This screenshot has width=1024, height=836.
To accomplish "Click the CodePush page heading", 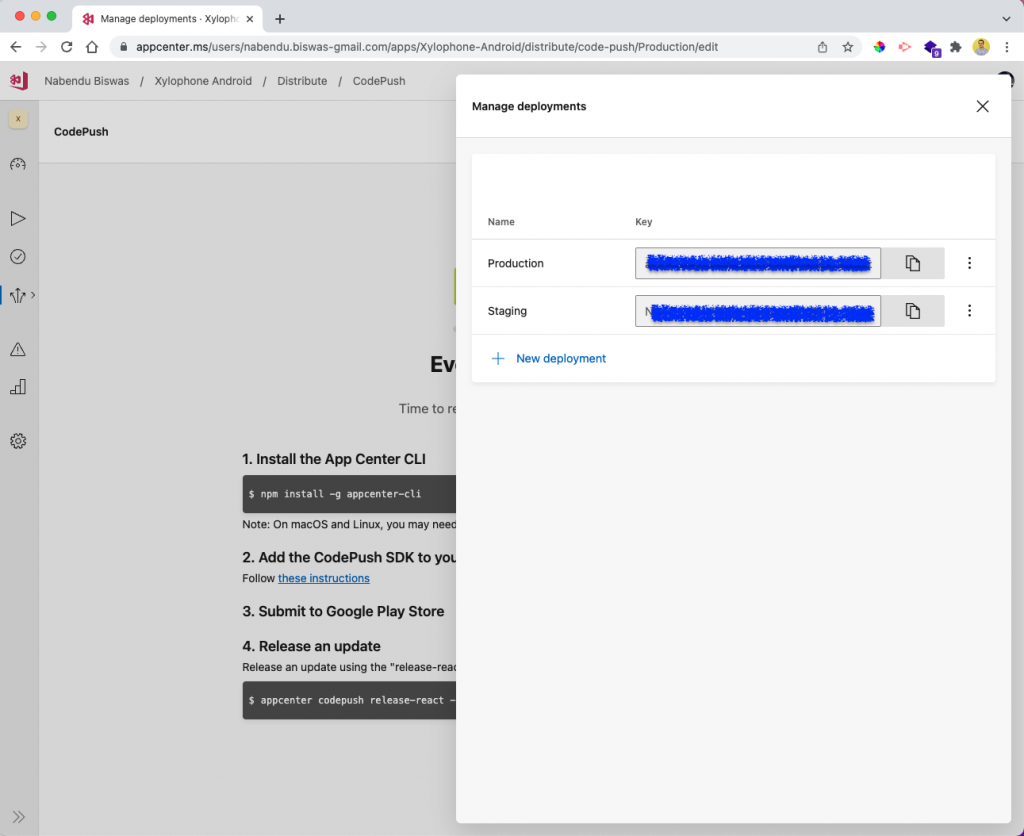I will [x=81, y=132].
